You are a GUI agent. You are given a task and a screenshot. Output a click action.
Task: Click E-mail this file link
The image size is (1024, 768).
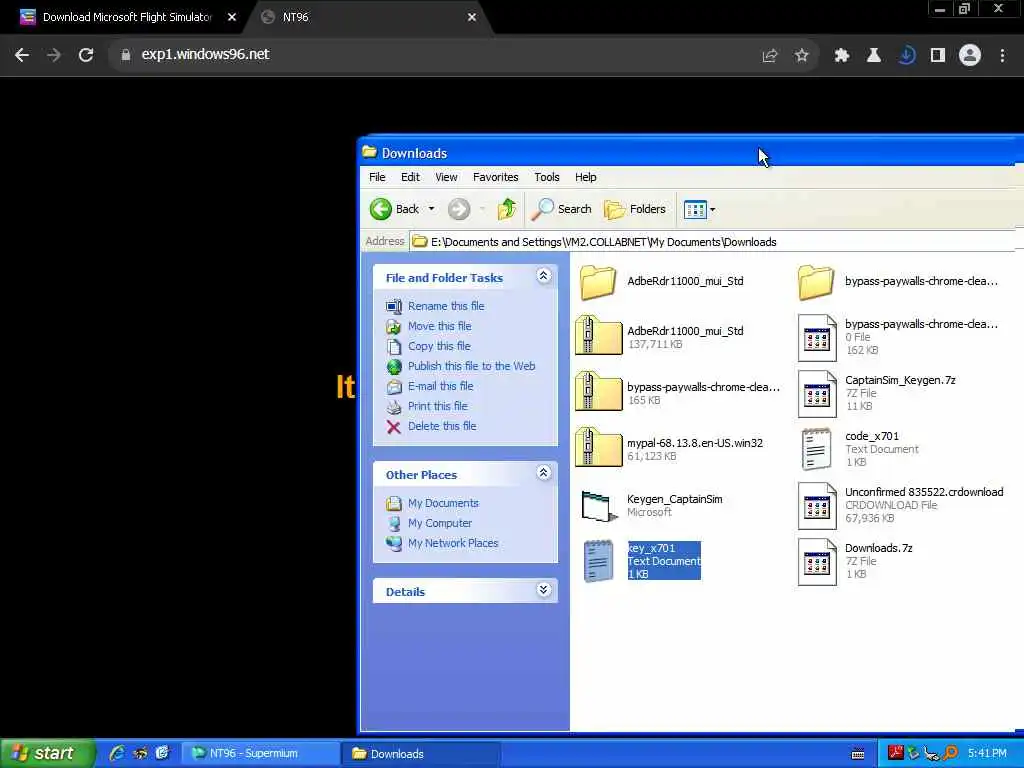[x=441, y=386]
